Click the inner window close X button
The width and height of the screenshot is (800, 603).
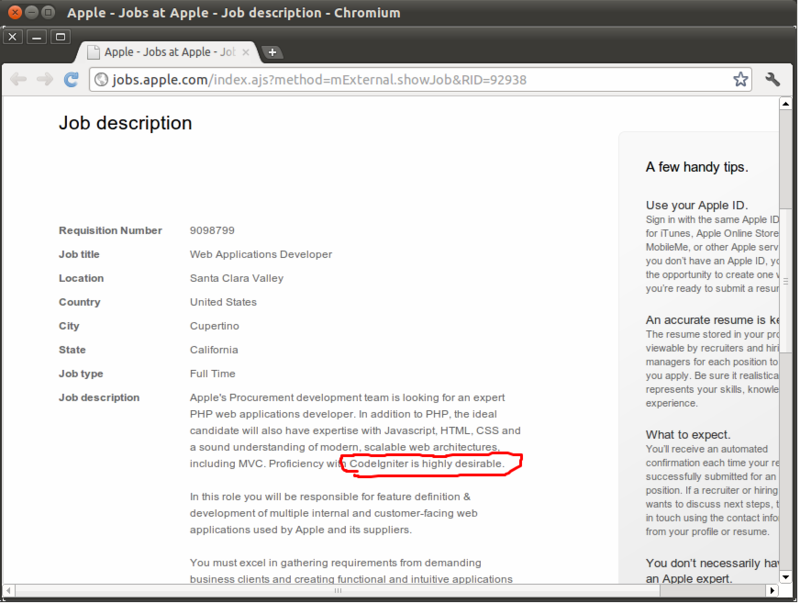(x=13, y=37)
